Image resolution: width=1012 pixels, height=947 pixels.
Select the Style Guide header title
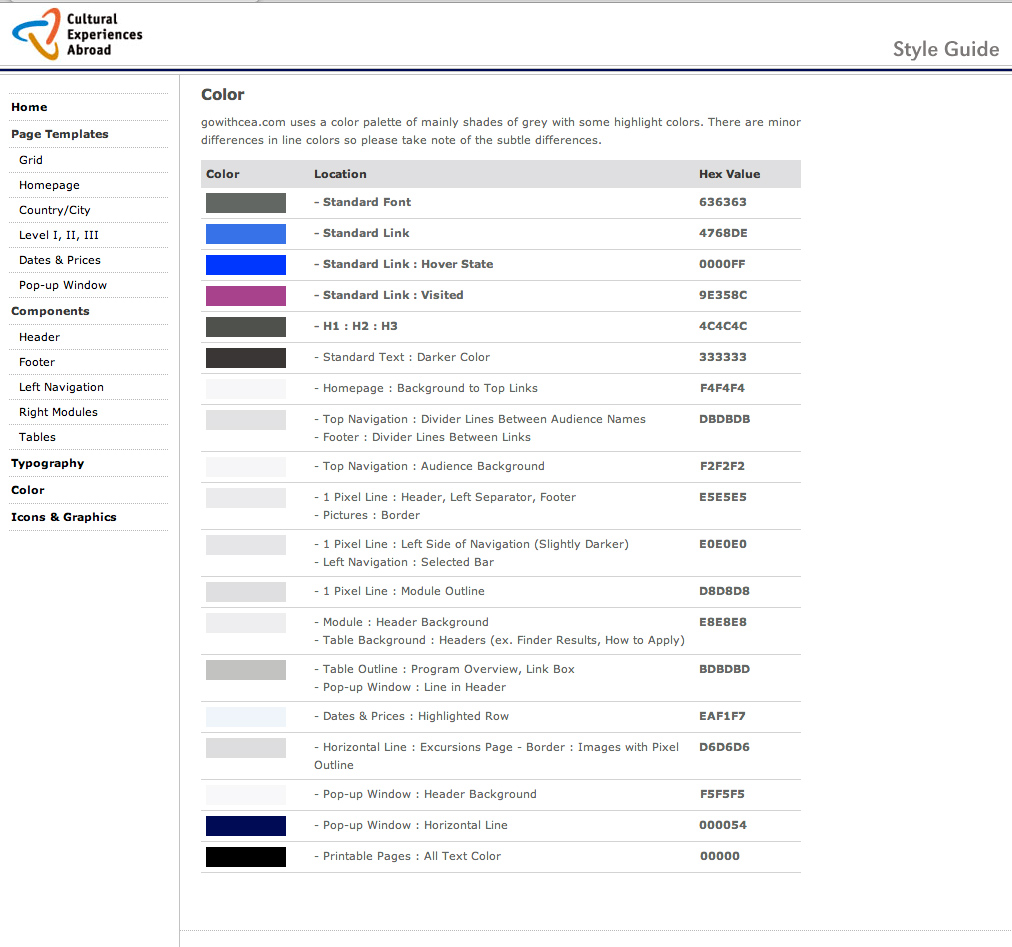(945, 49)
